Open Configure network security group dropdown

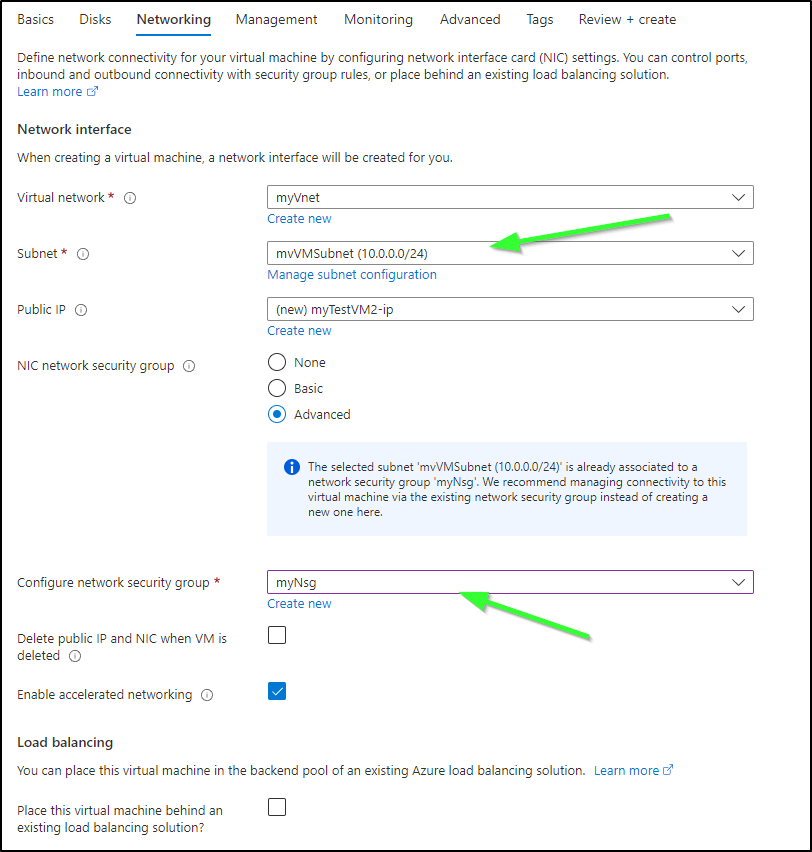click(510, 582)
